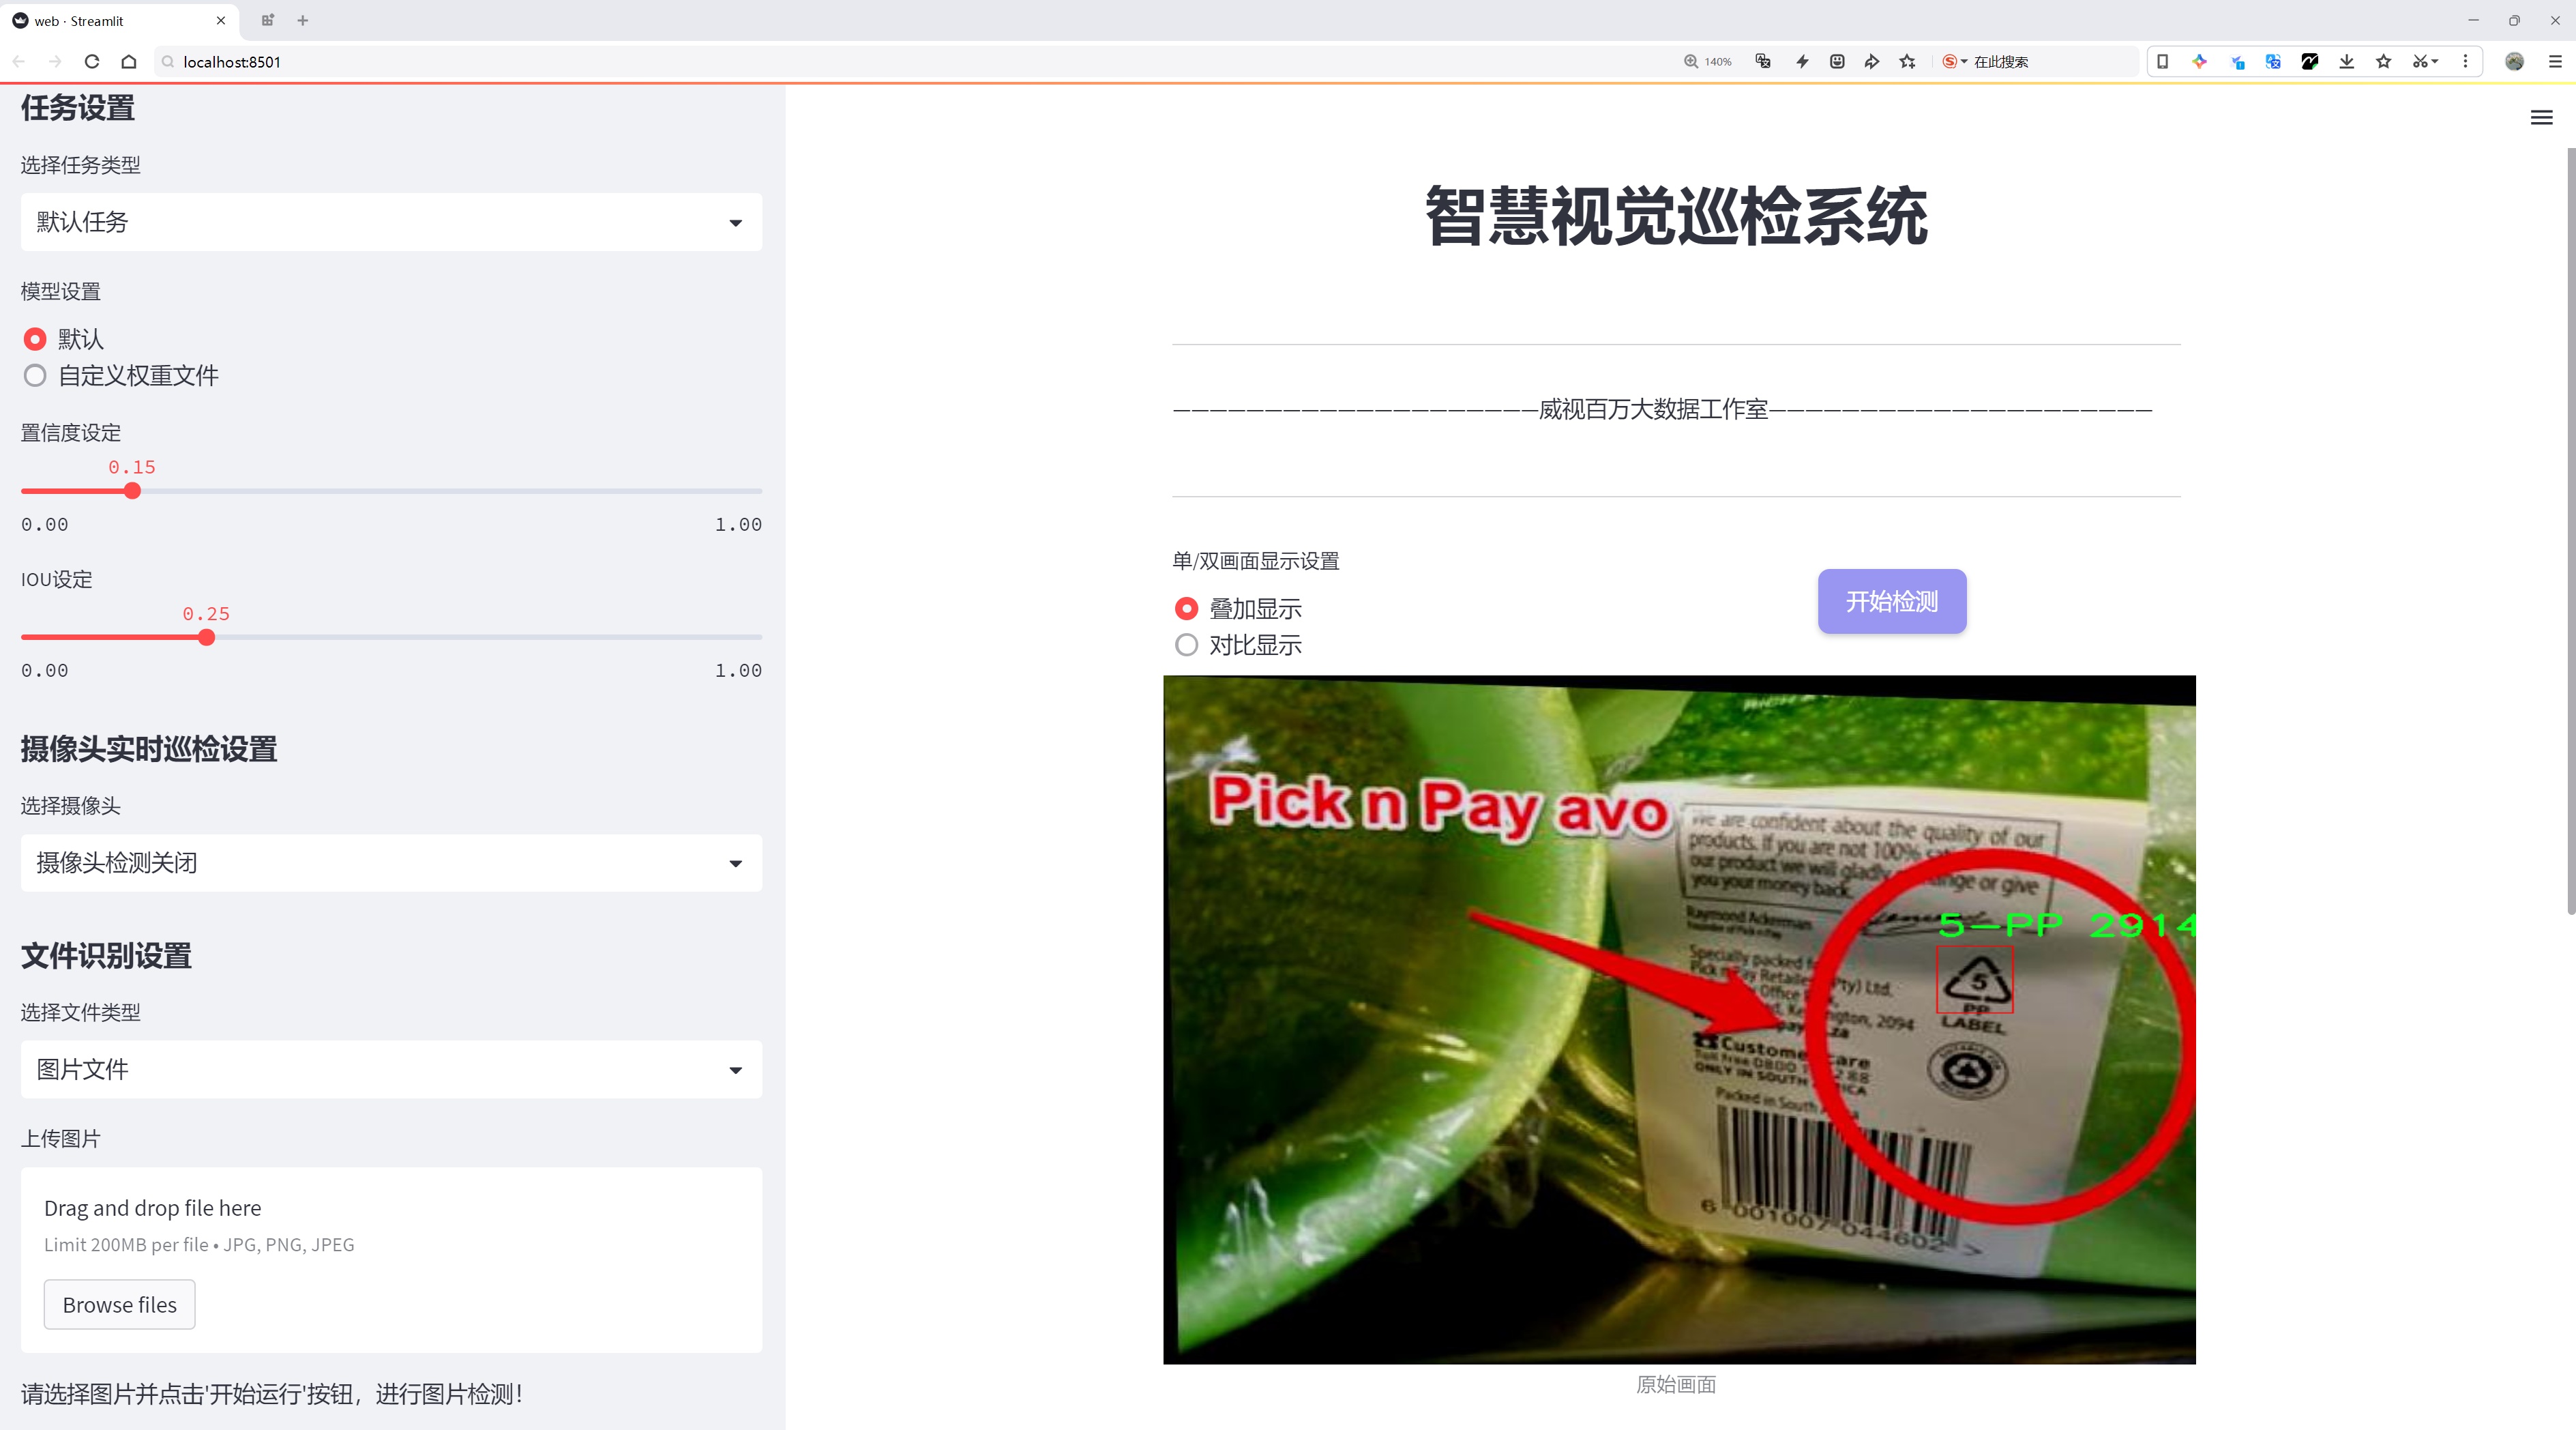Open the 摄像头检测关闭 camera dropdown
Viewport: 2576px width, 1430px height.
coord(391,862)
